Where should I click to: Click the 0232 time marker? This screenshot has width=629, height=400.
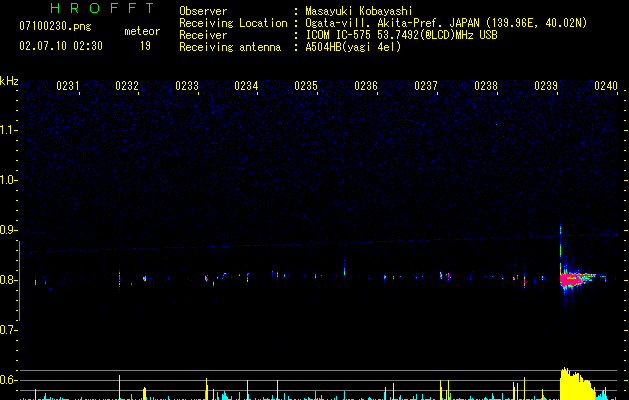pyautogui.click(x=127, y=86)
